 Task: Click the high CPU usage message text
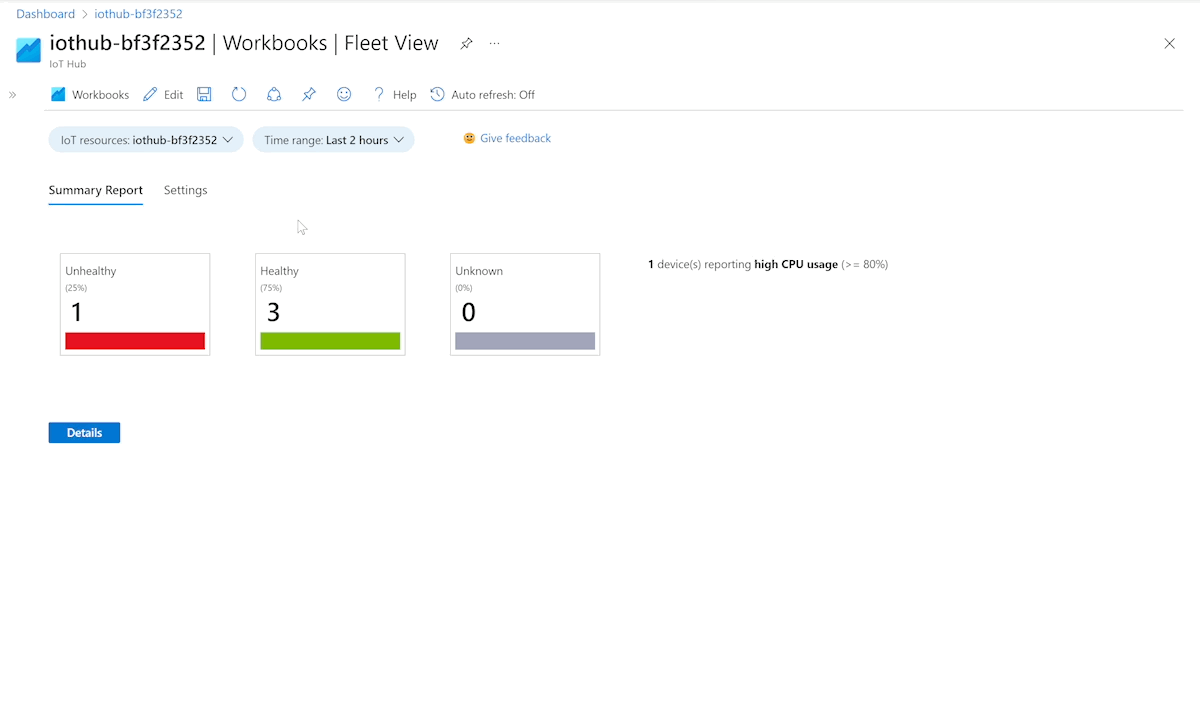pos(768,265)
